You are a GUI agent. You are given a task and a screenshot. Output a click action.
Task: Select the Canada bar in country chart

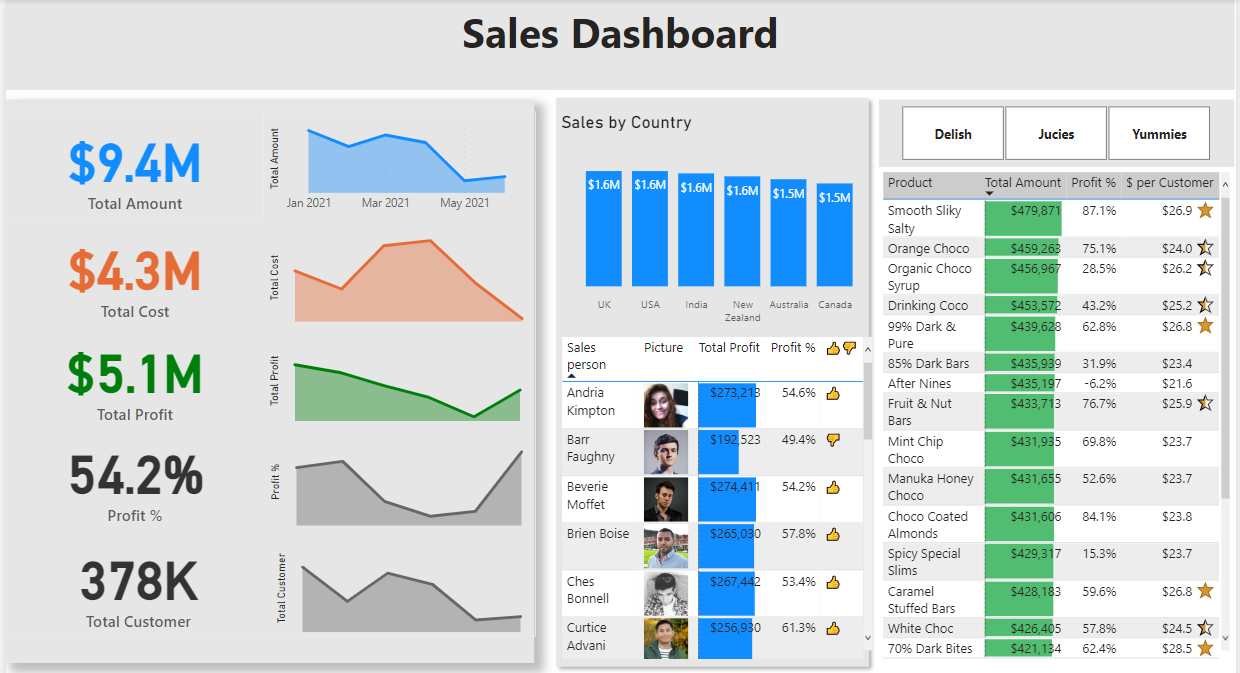click(835, 235)
